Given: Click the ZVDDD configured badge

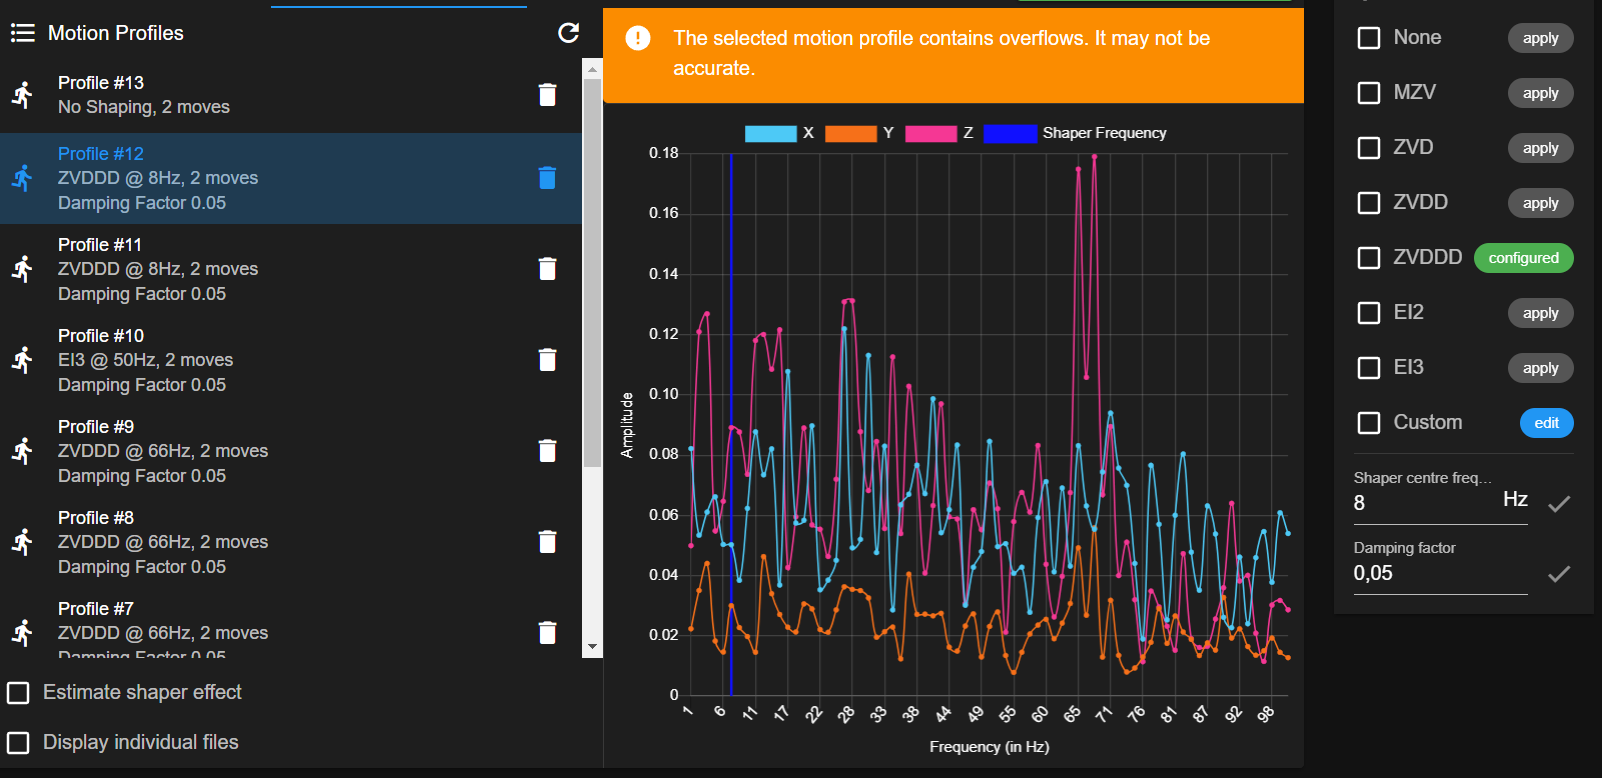Looking at the screenshot, I should [1523, 258].
